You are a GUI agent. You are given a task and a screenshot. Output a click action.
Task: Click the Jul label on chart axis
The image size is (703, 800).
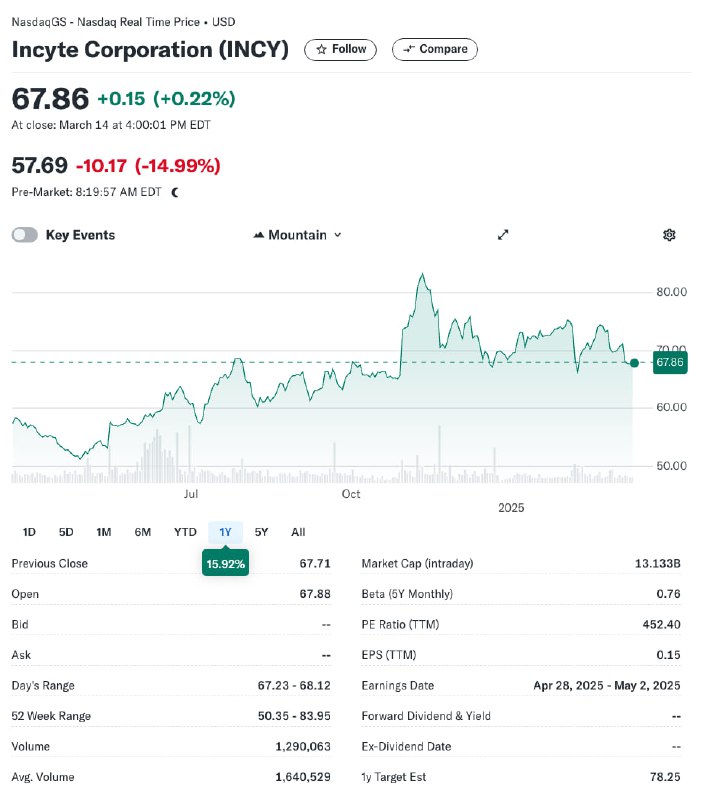tap(191, 494)
